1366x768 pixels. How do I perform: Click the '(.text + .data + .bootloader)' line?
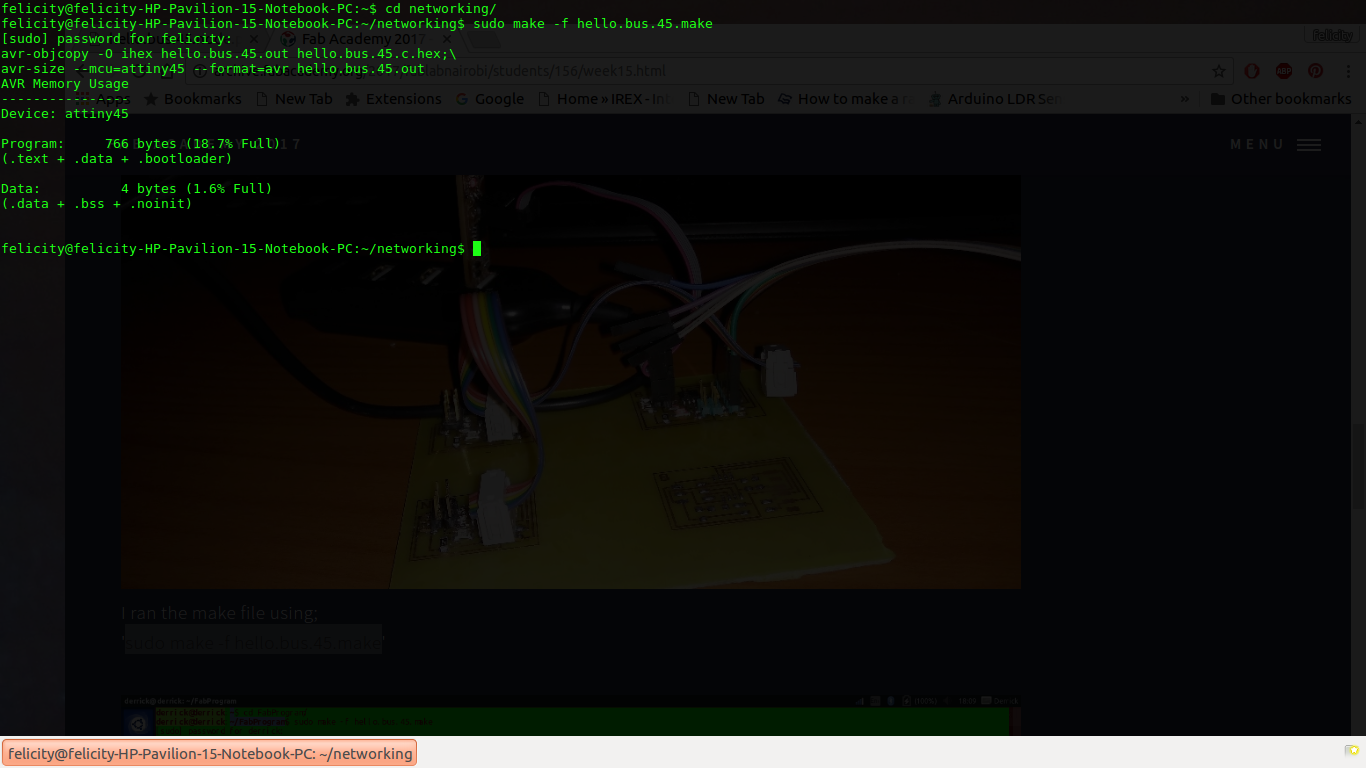117,159
